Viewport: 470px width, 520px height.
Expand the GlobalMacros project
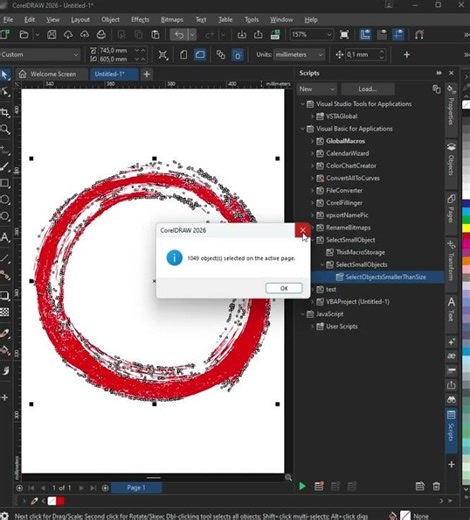point(312,141)
